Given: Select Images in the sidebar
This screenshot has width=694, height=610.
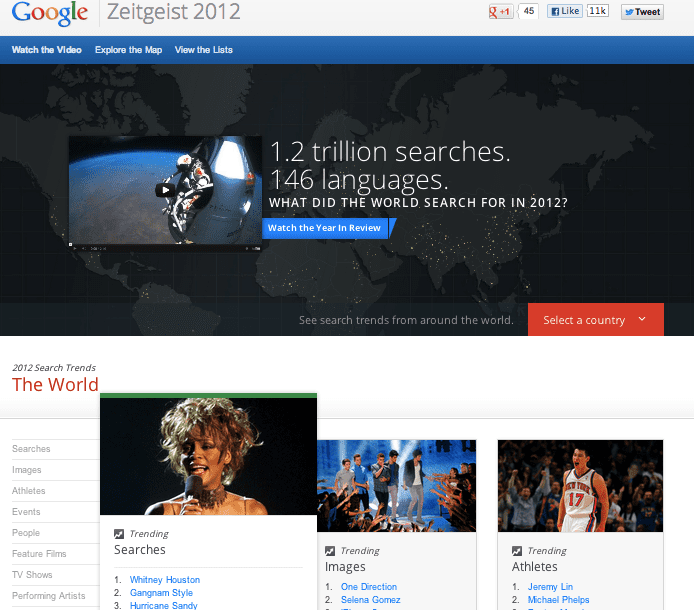Looking at the screenshot, I should point(27,470).
